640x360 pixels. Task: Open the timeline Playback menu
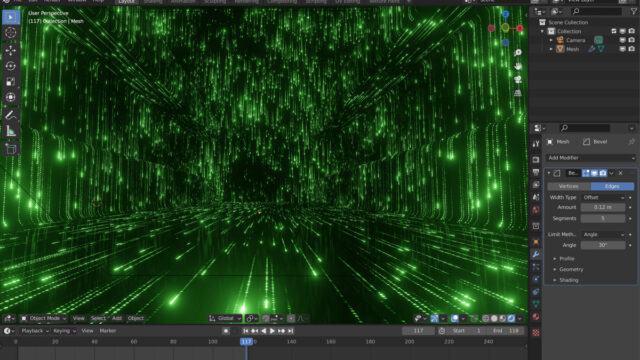point(35,331)
